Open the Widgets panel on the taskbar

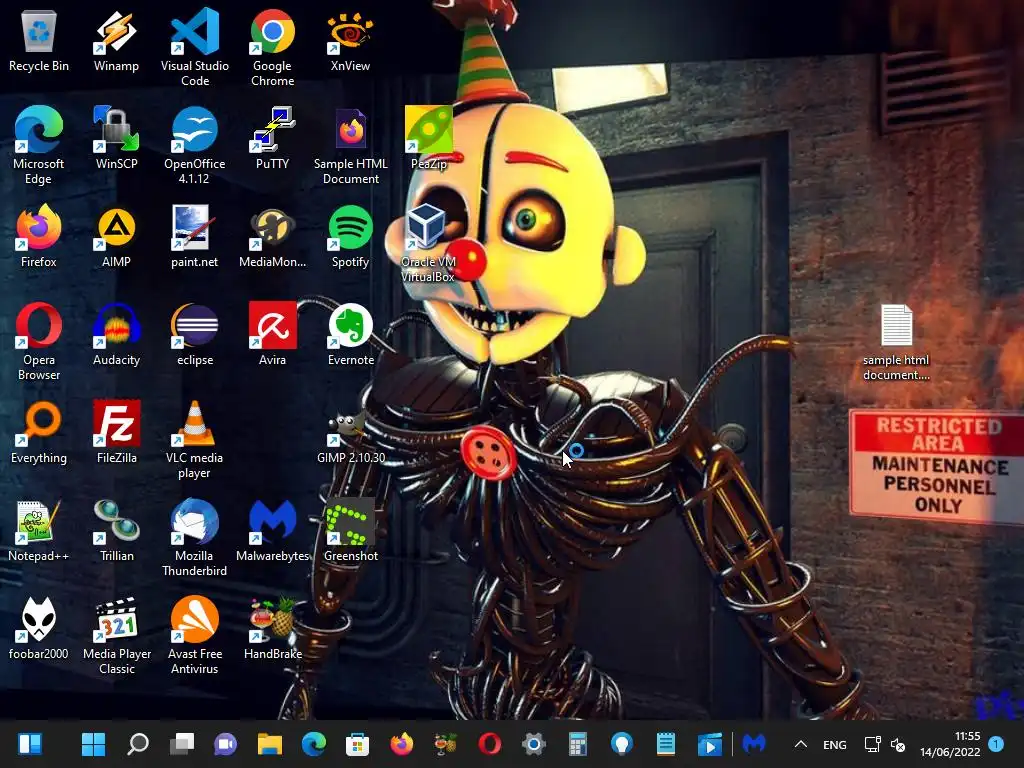pos(30,744)
